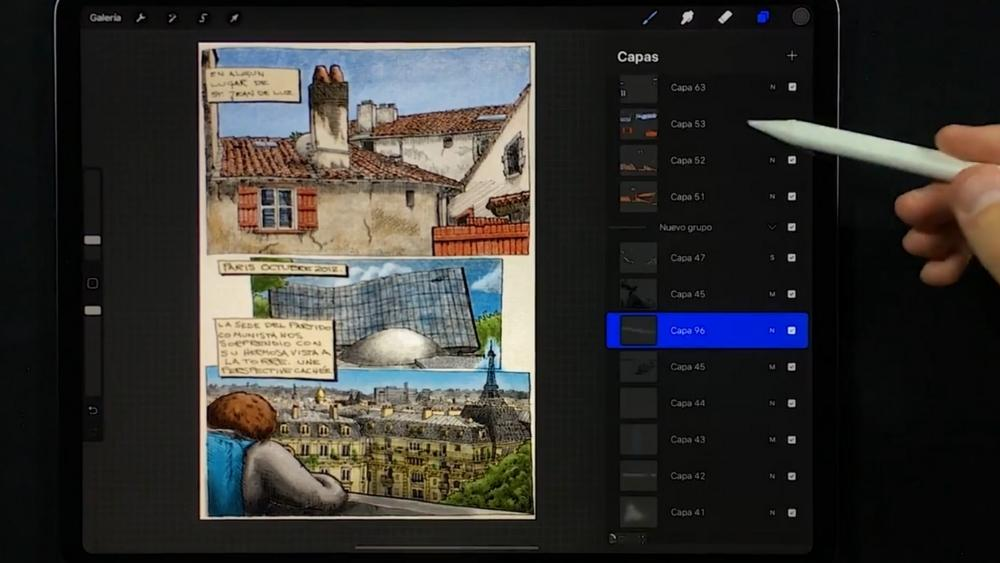Activate the Transform arrow tool

pyautogui.click(x=235, y=18)
